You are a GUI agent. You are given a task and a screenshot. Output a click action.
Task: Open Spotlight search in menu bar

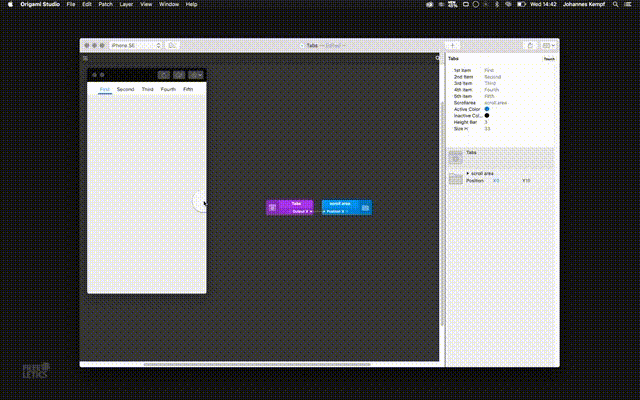615,4
